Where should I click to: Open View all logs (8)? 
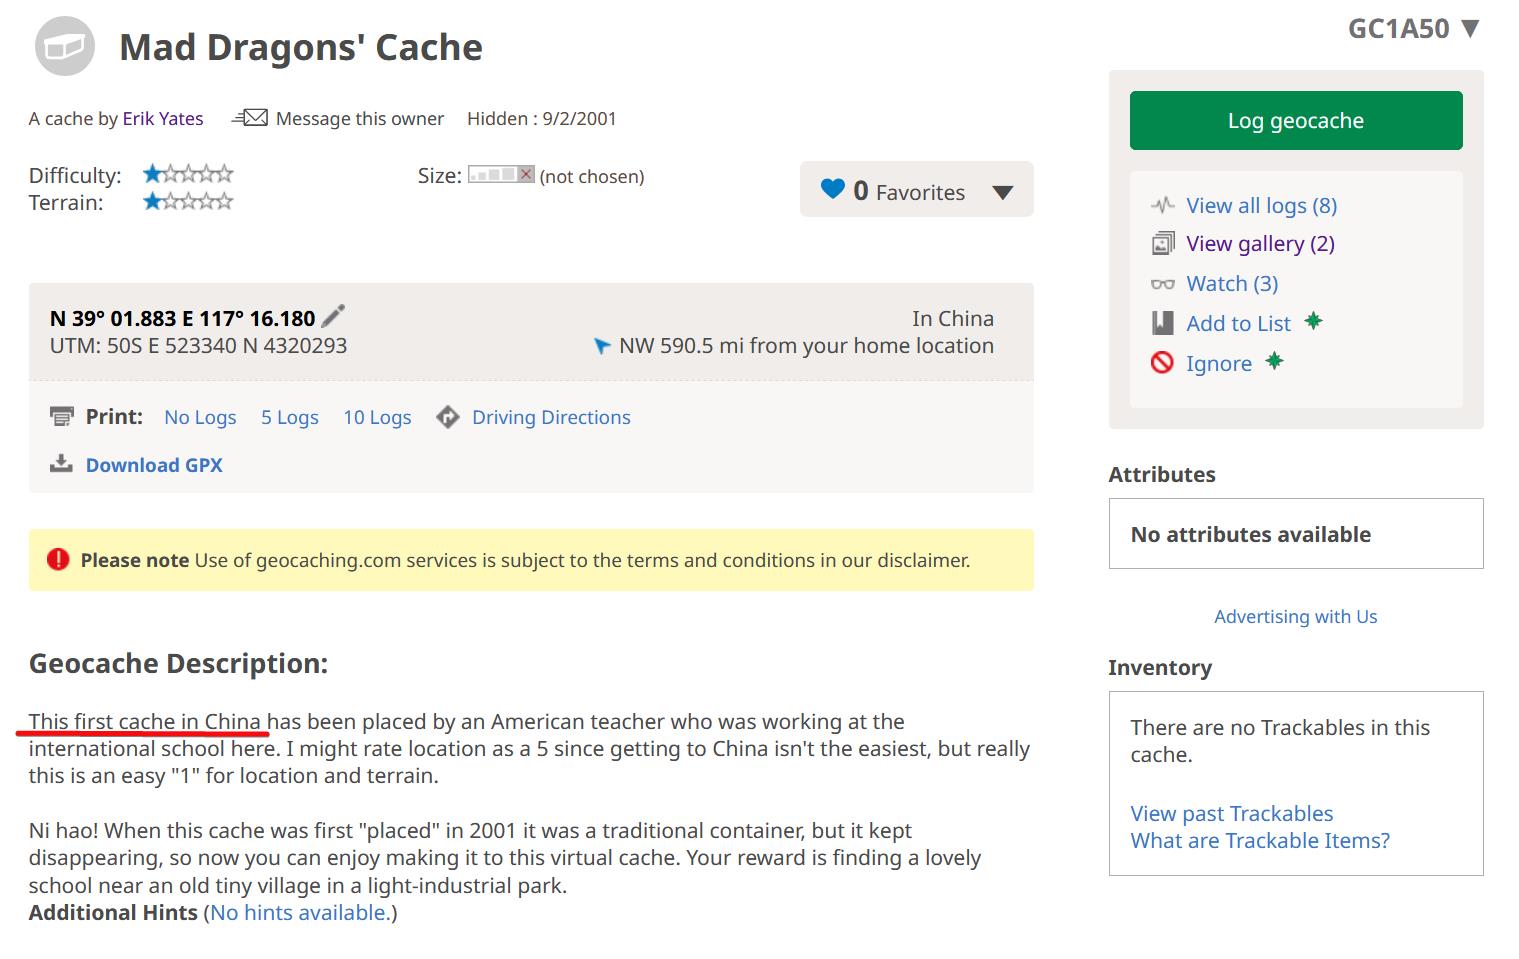click(x=1261, y=206)
